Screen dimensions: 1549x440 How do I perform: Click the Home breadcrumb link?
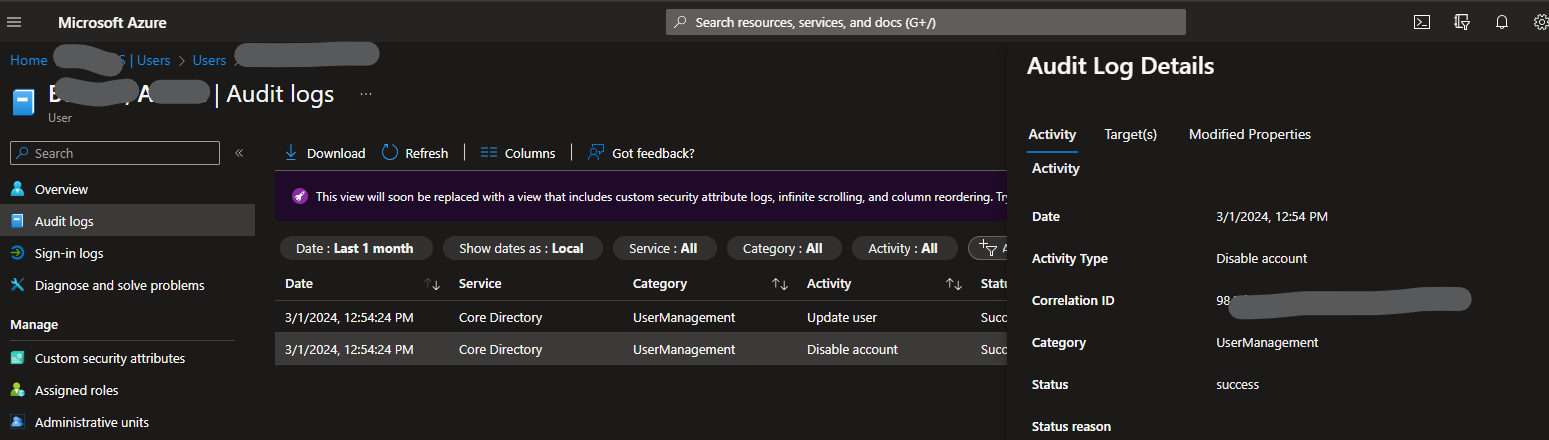(x=28, y=60)
